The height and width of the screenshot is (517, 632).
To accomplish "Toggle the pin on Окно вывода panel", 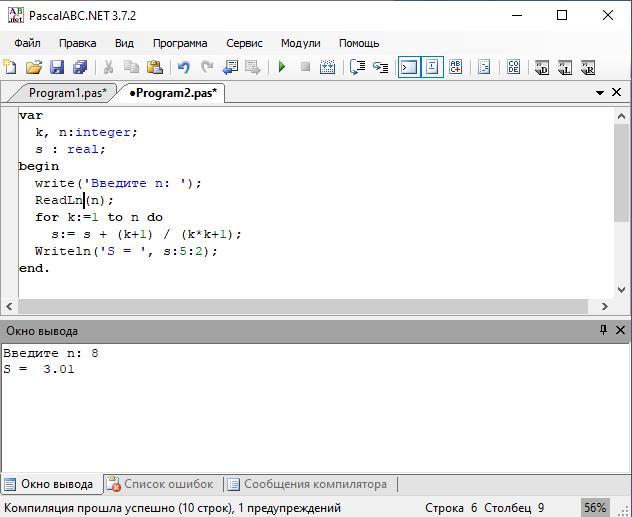I will pos(603,330).
